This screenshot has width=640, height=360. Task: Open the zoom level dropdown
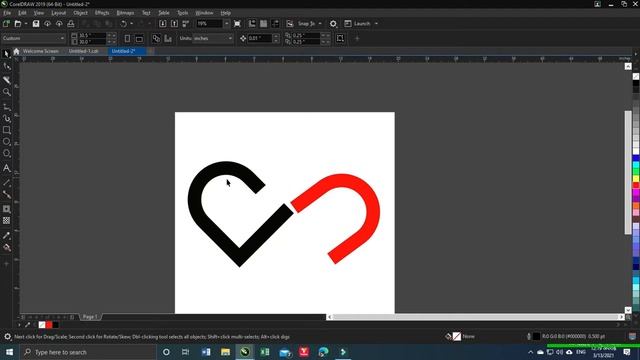click(227, 24)
